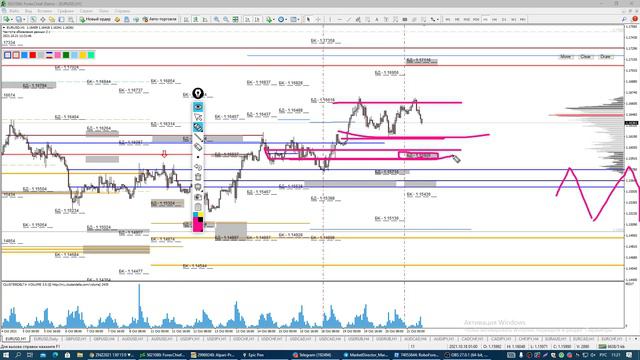This screenshot has height=360, width=640.
Task: Toggle the Navigator panel icon
Action: tap(52, 19)
